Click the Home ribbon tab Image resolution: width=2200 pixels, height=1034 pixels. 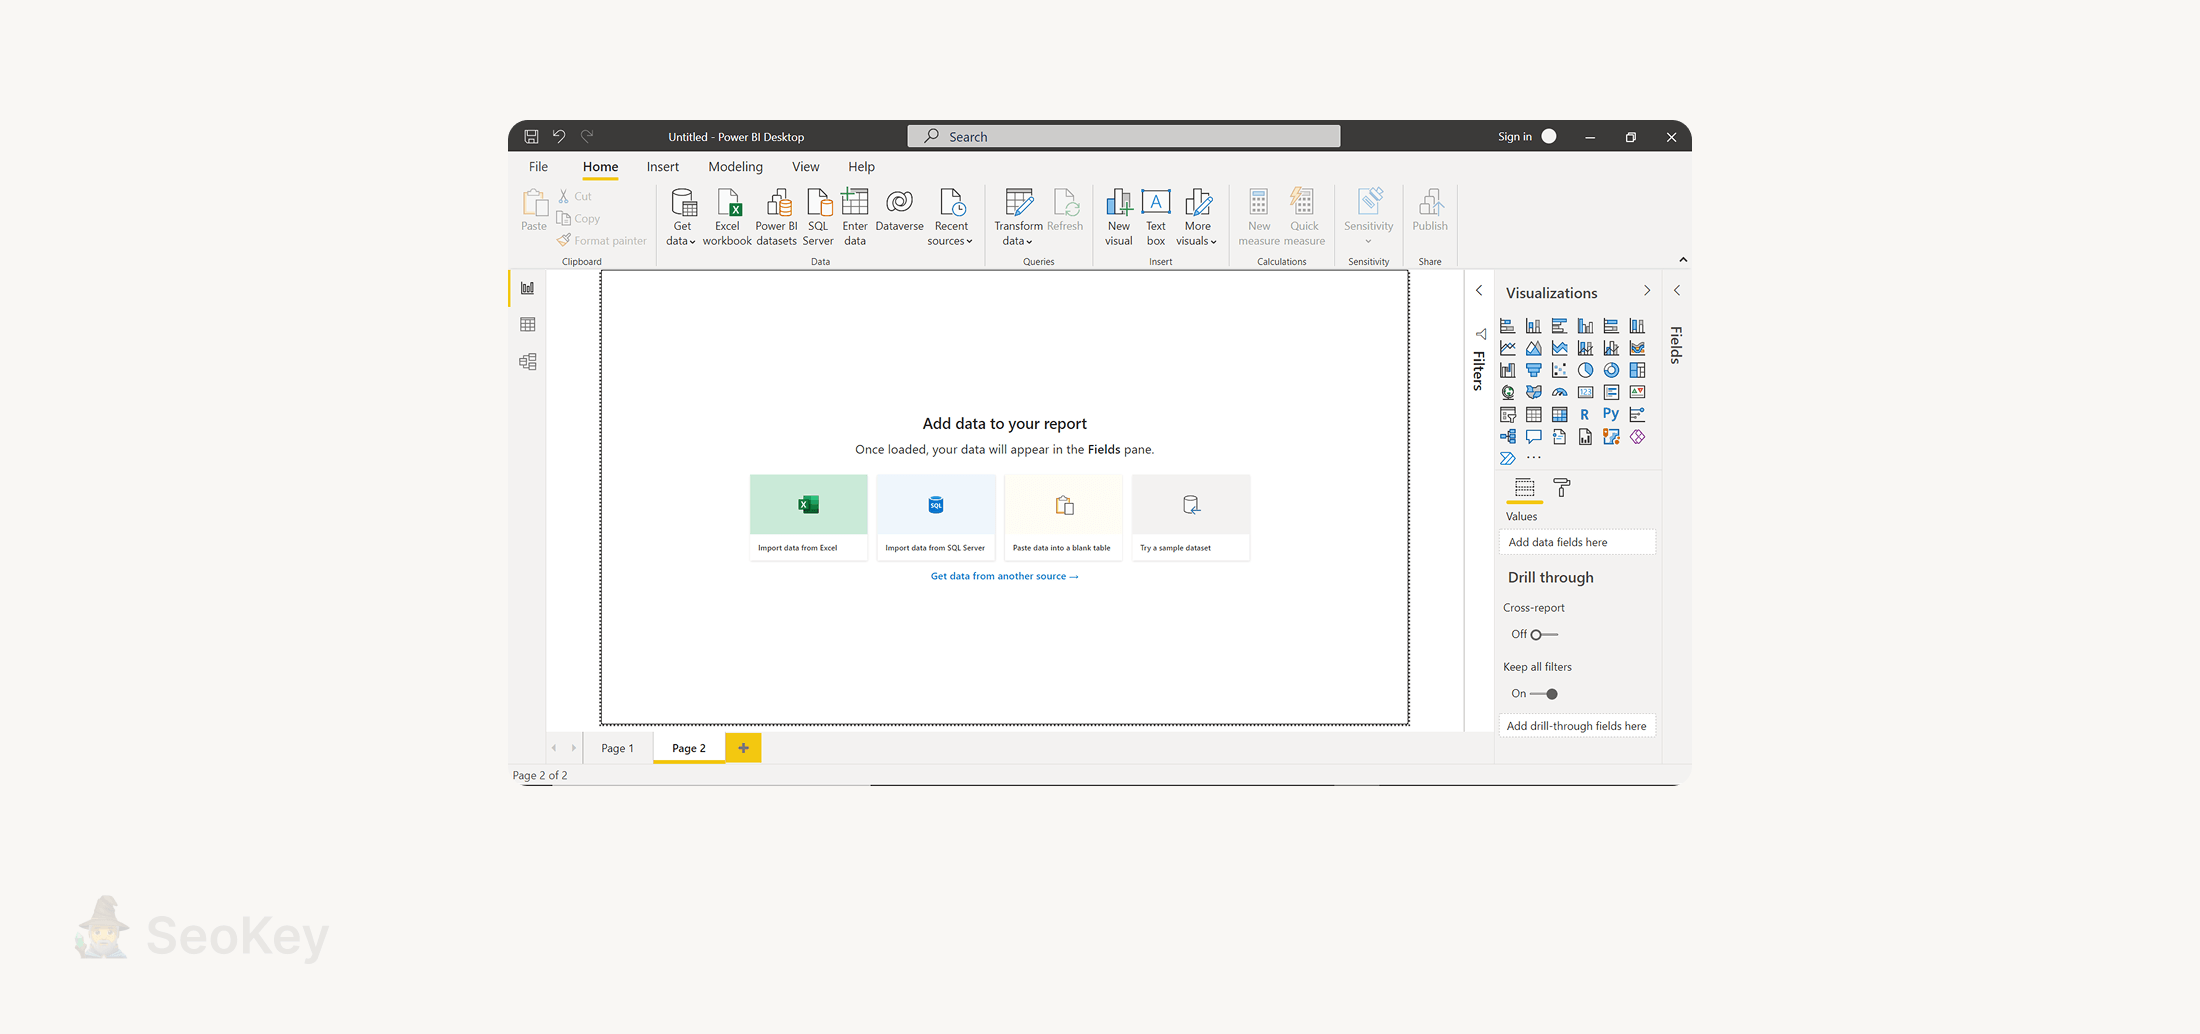(x=600, y=167)
